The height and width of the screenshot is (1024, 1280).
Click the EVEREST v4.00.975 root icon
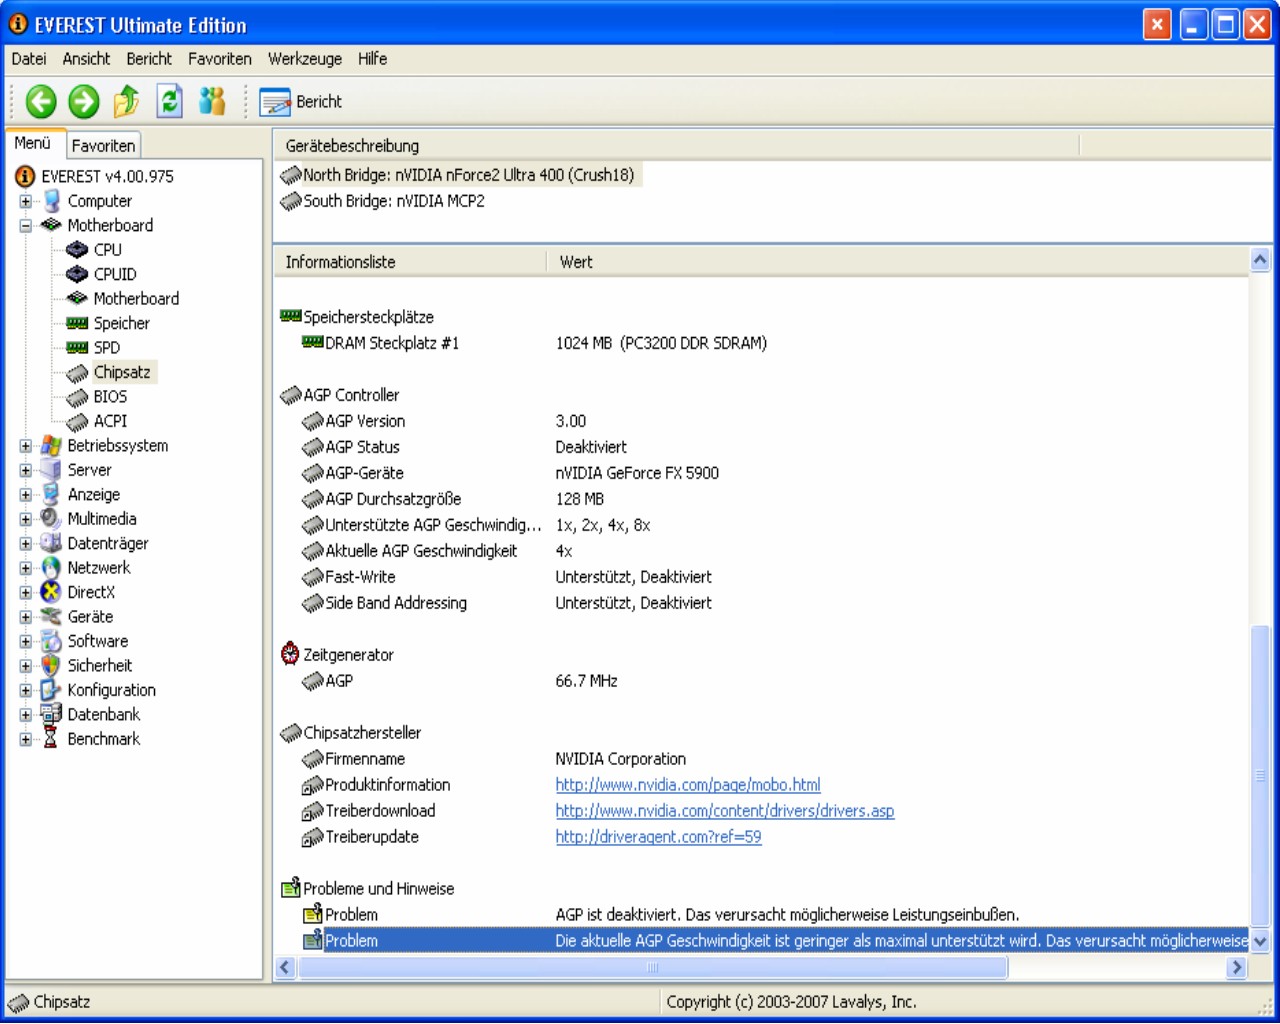[25, 177]
